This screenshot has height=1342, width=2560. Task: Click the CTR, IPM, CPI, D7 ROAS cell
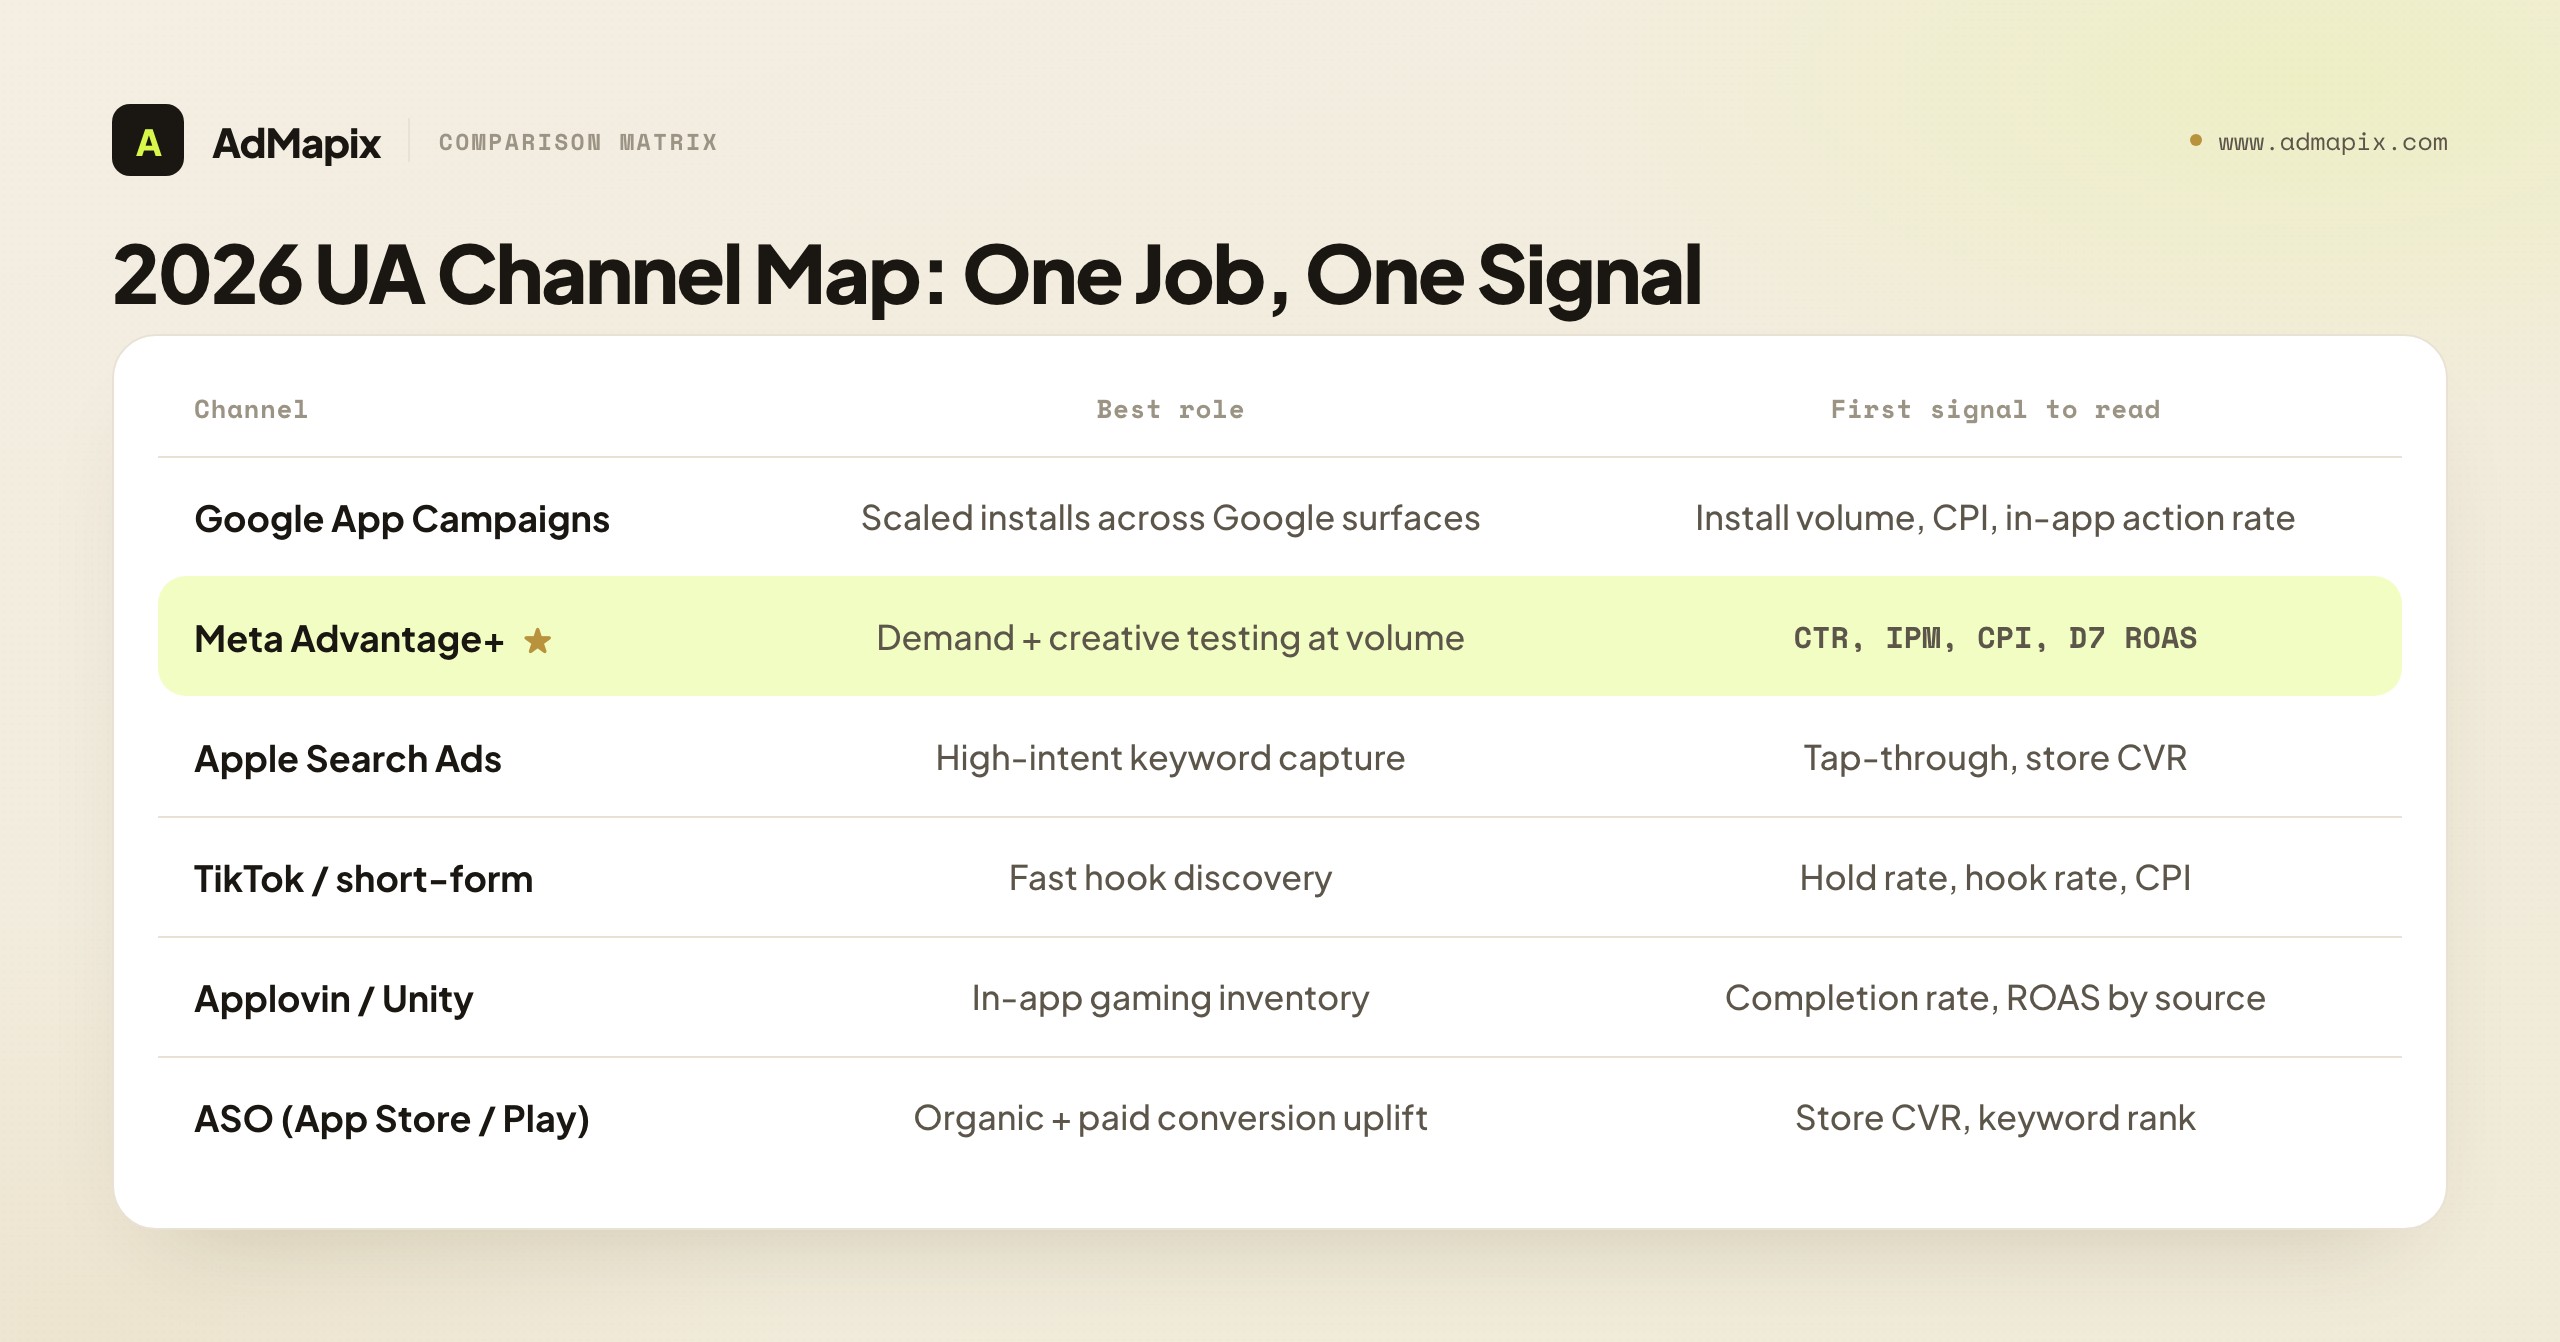1995,638
